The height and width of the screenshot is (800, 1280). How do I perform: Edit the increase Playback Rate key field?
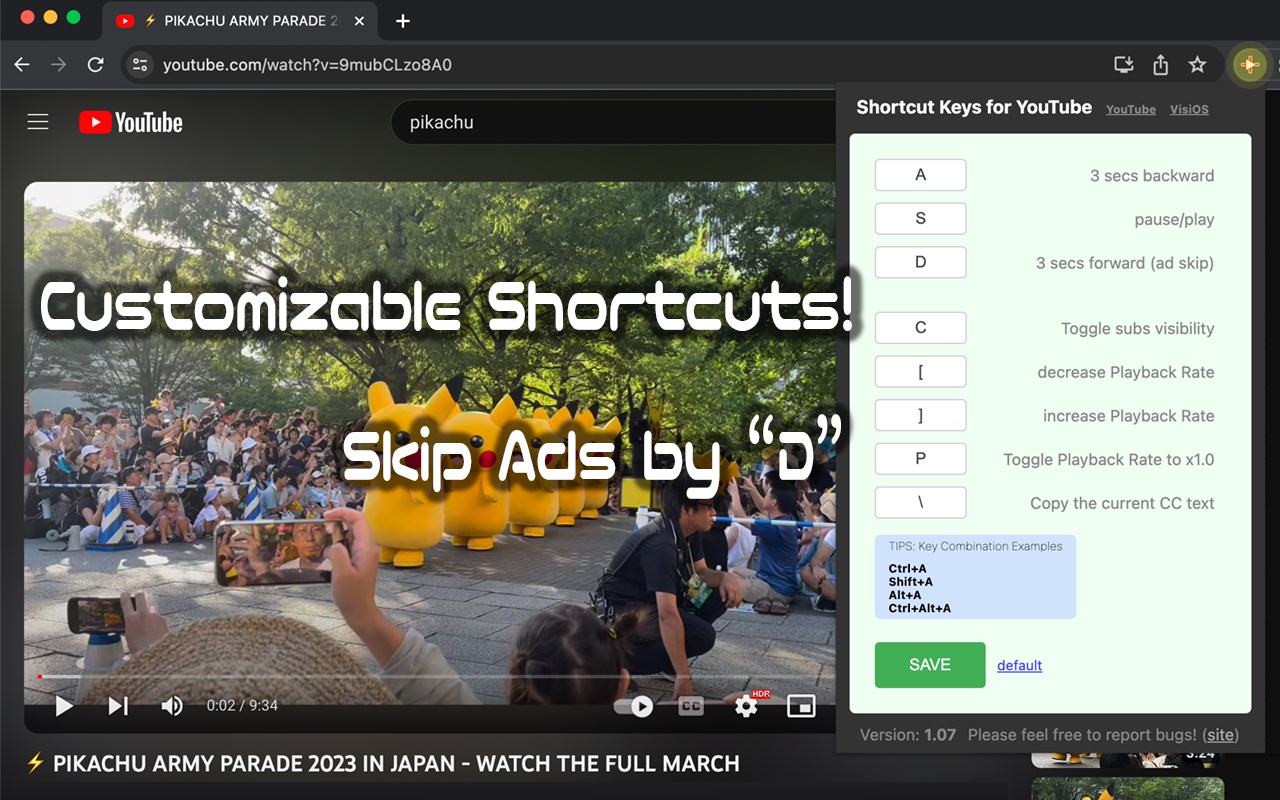[x=920, y=415]
